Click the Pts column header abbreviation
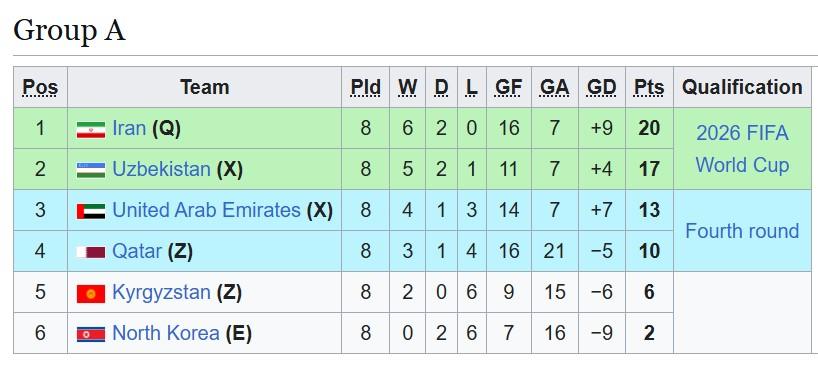This screenshot has height=366, width=818. click(649, 88)
